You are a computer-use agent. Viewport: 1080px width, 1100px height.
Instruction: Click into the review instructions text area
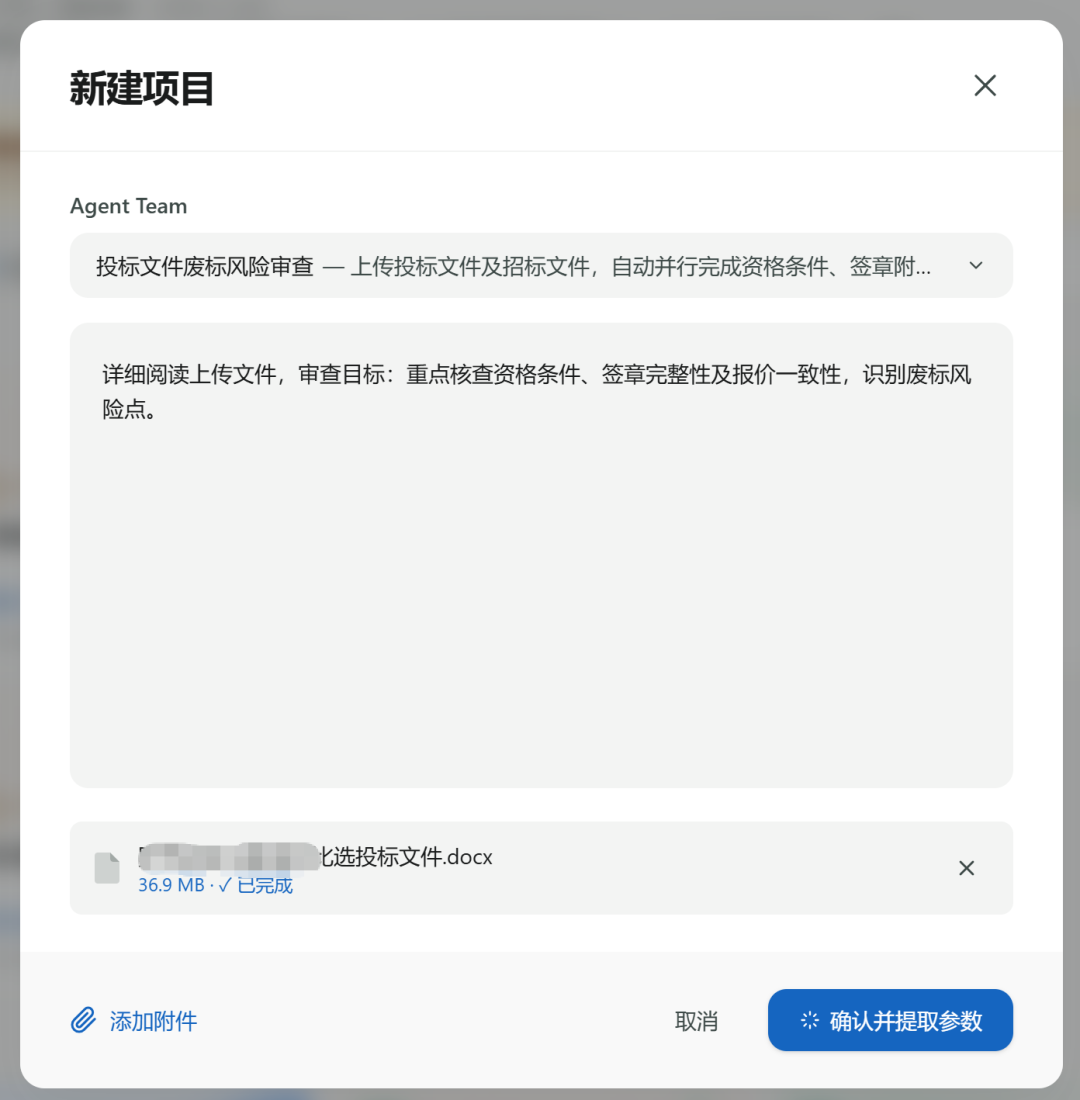tap(541, 555)
